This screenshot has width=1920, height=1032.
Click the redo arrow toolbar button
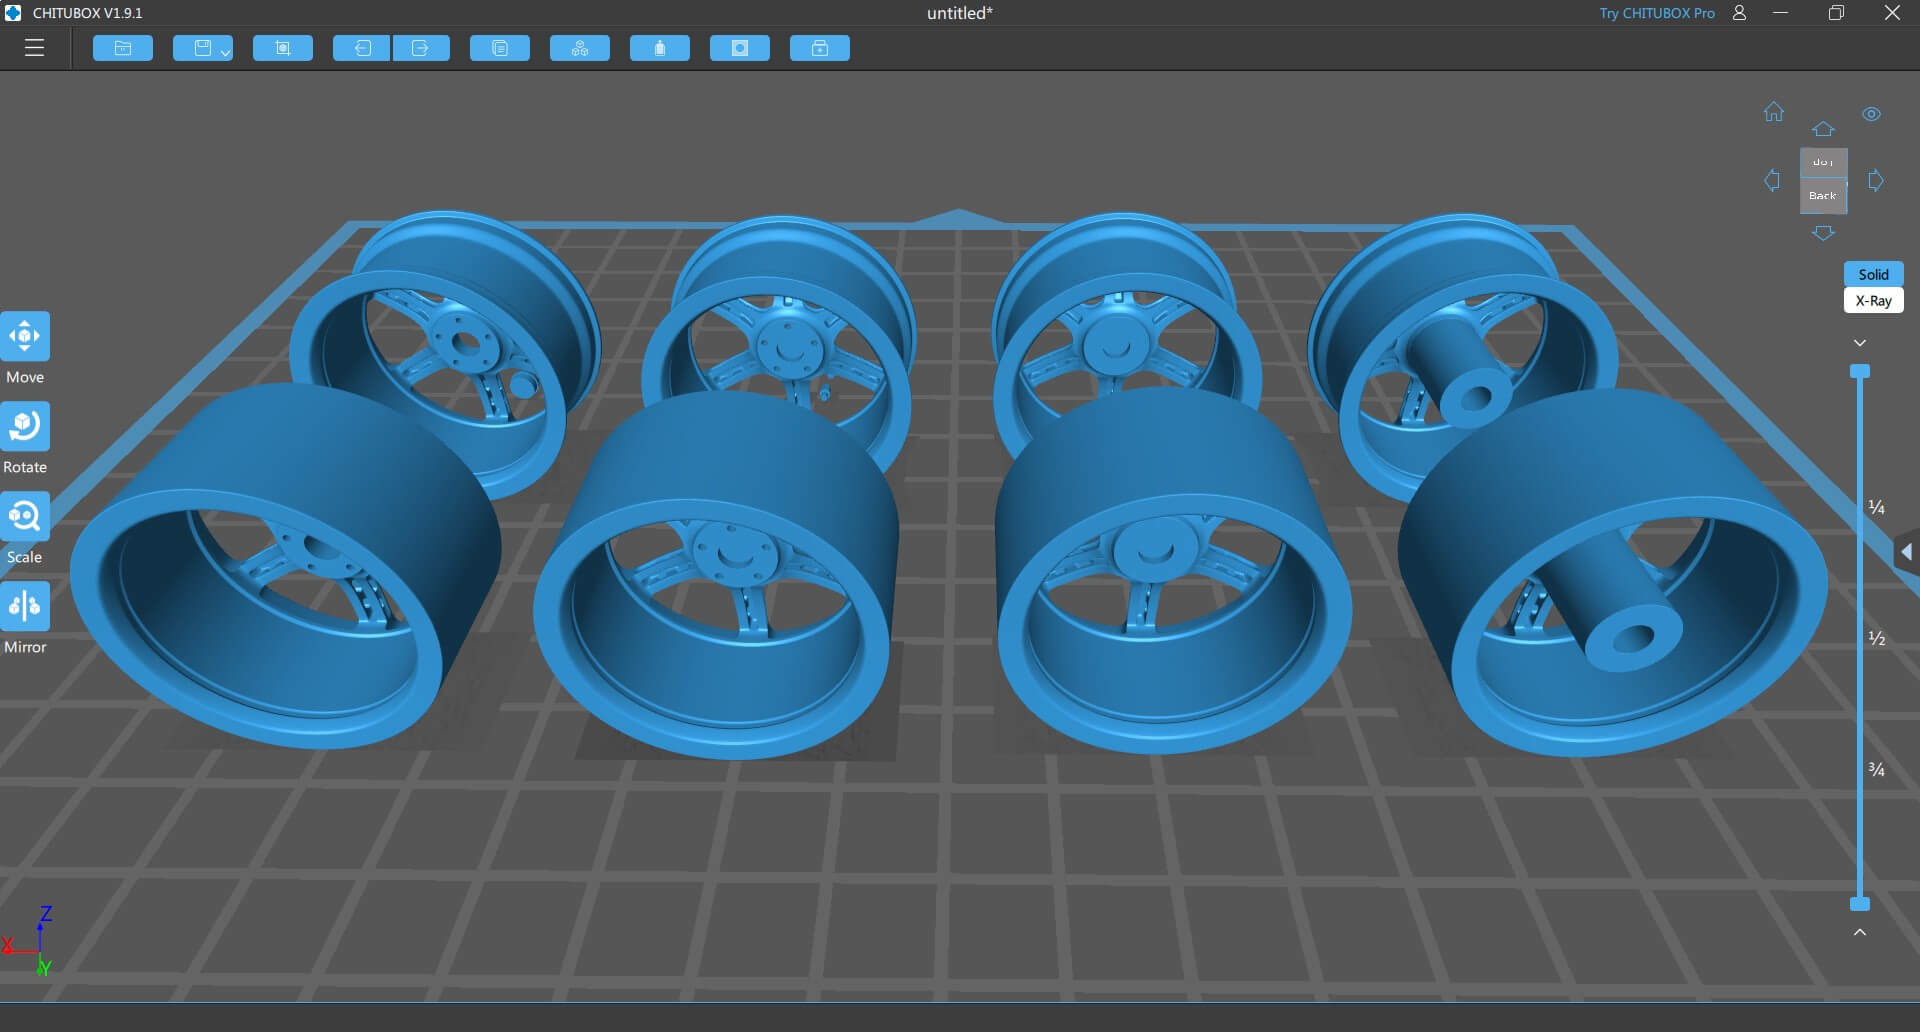421,48
